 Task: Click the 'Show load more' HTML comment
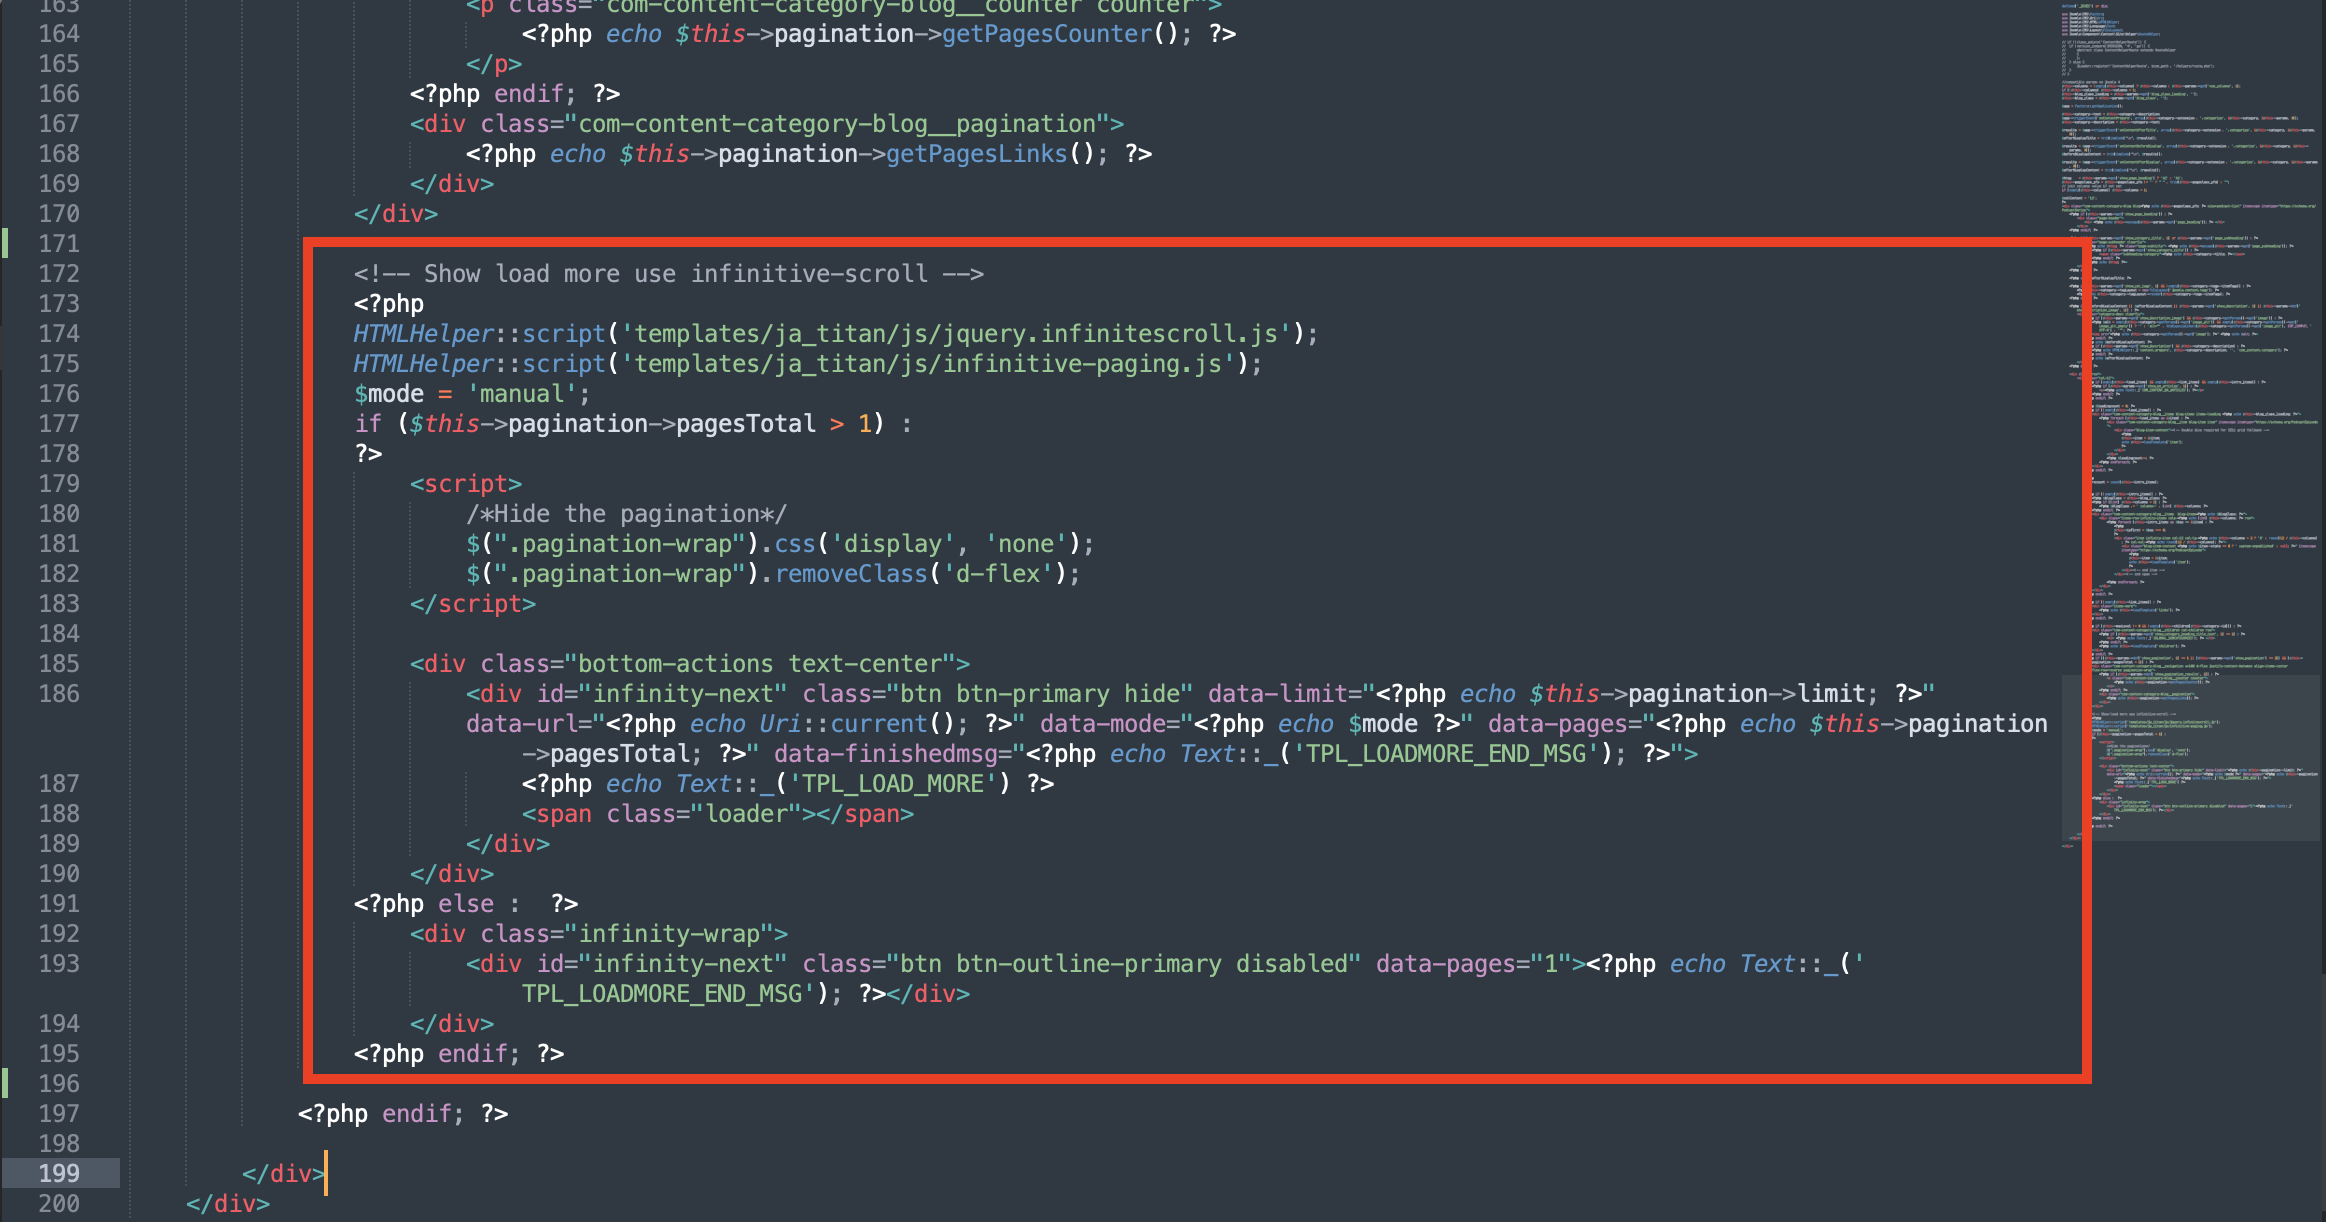coord(668,274)
